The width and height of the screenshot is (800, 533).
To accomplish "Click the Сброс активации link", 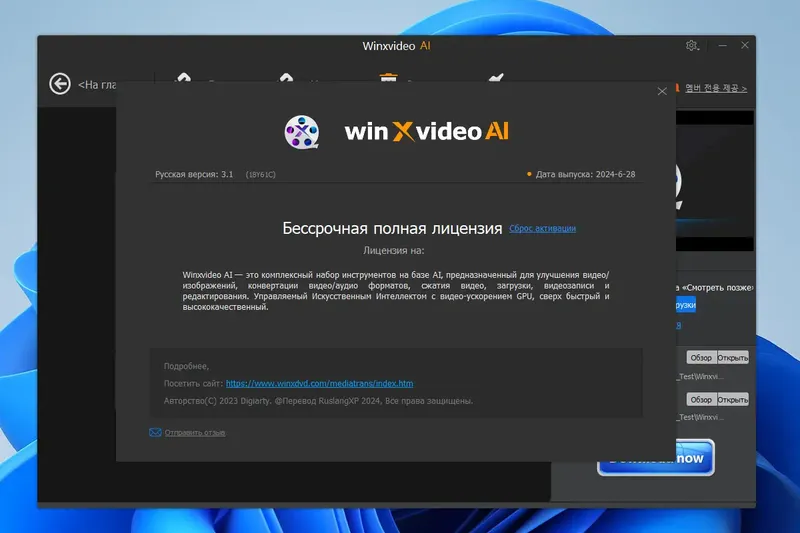I will pos(542,229).
